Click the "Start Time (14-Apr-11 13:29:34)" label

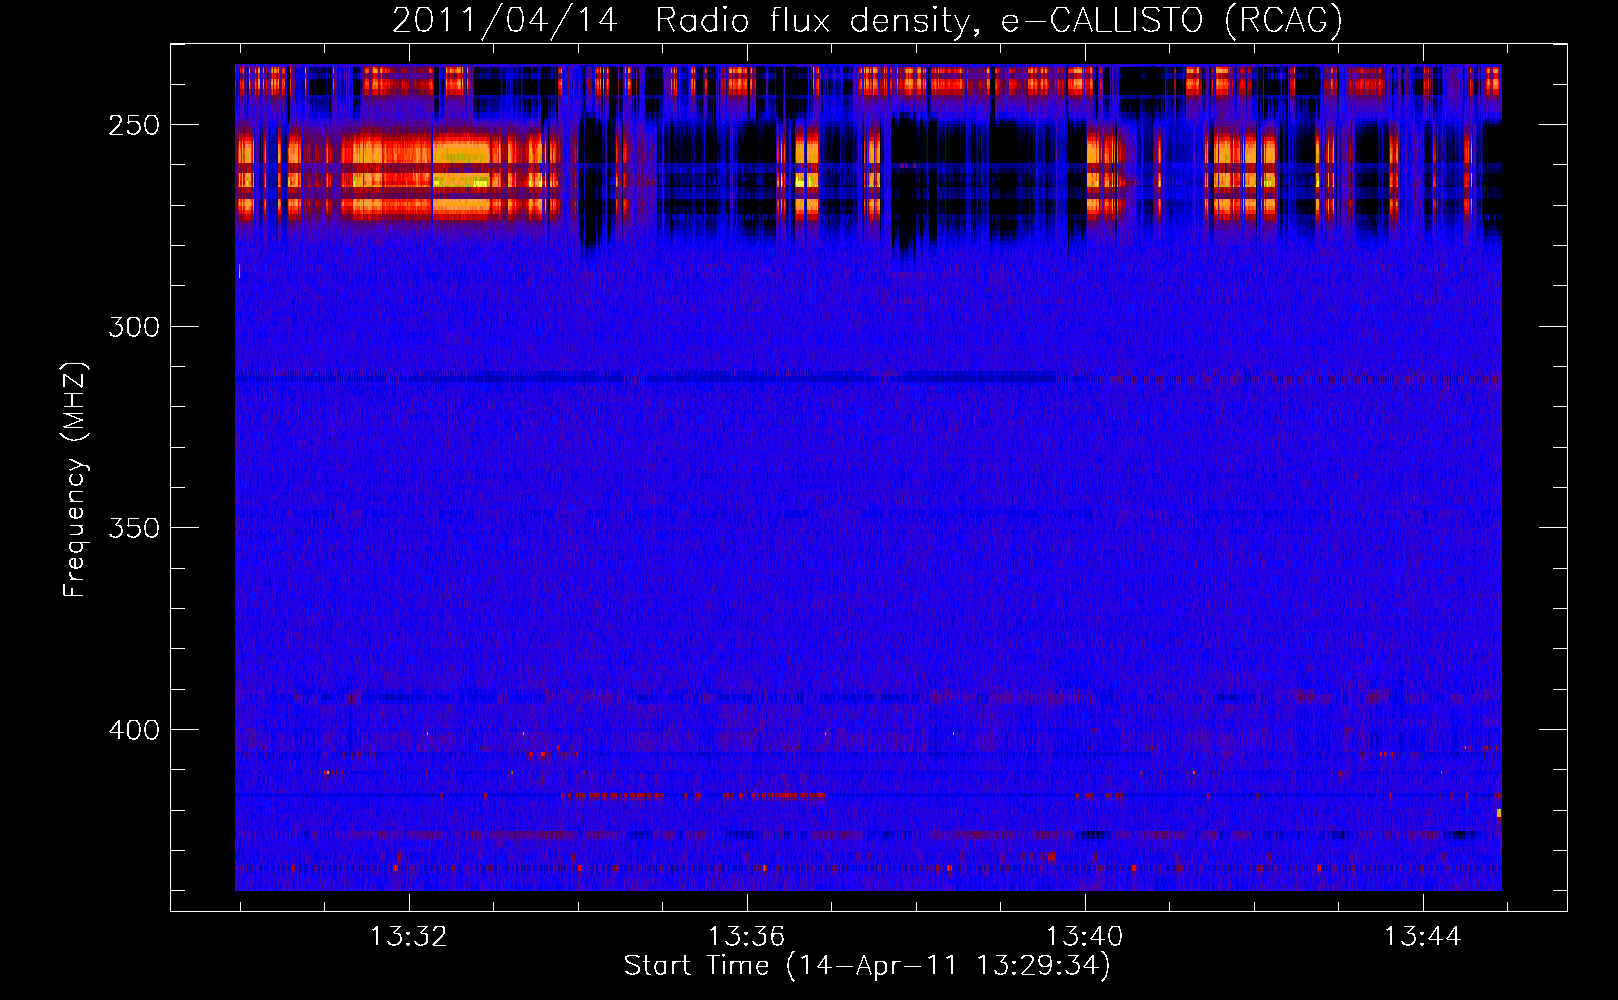click(867, 966)
